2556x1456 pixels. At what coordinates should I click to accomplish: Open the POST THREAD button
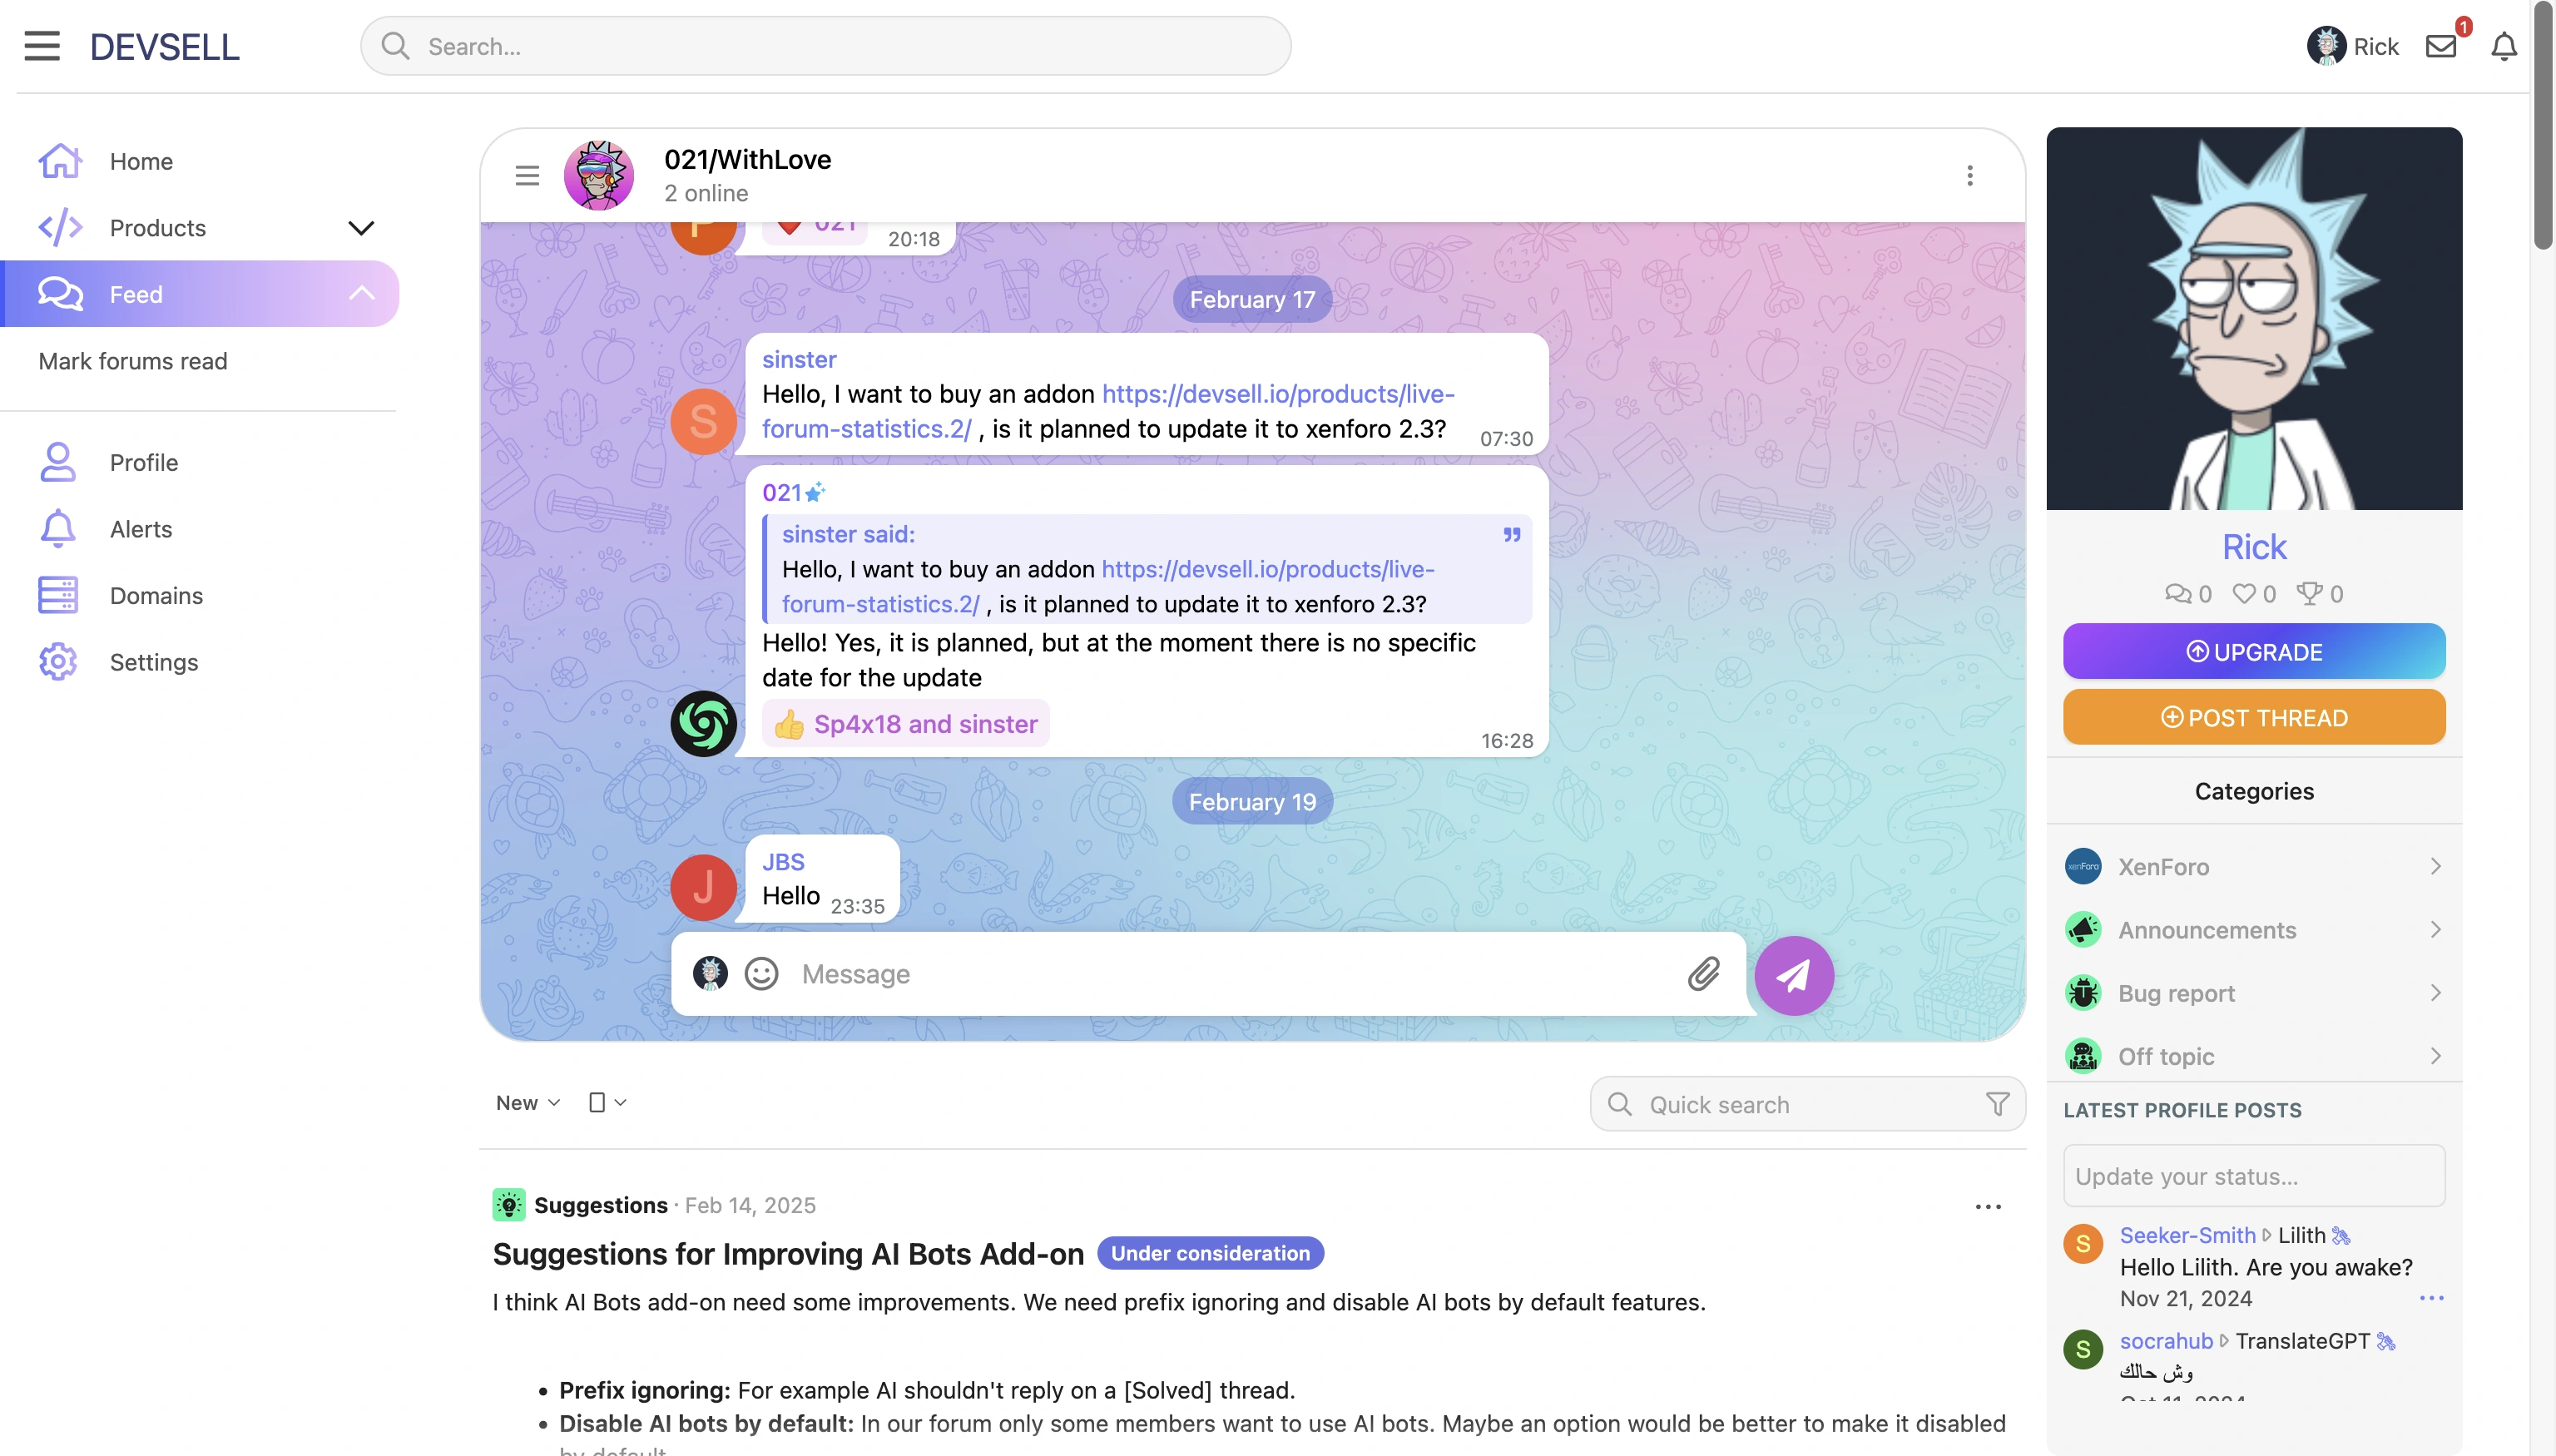tap(2254, 716)
